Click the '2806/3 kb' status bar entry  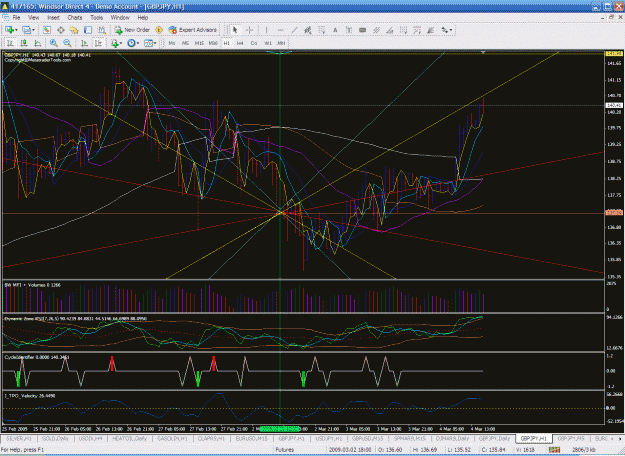click(584, 450)
